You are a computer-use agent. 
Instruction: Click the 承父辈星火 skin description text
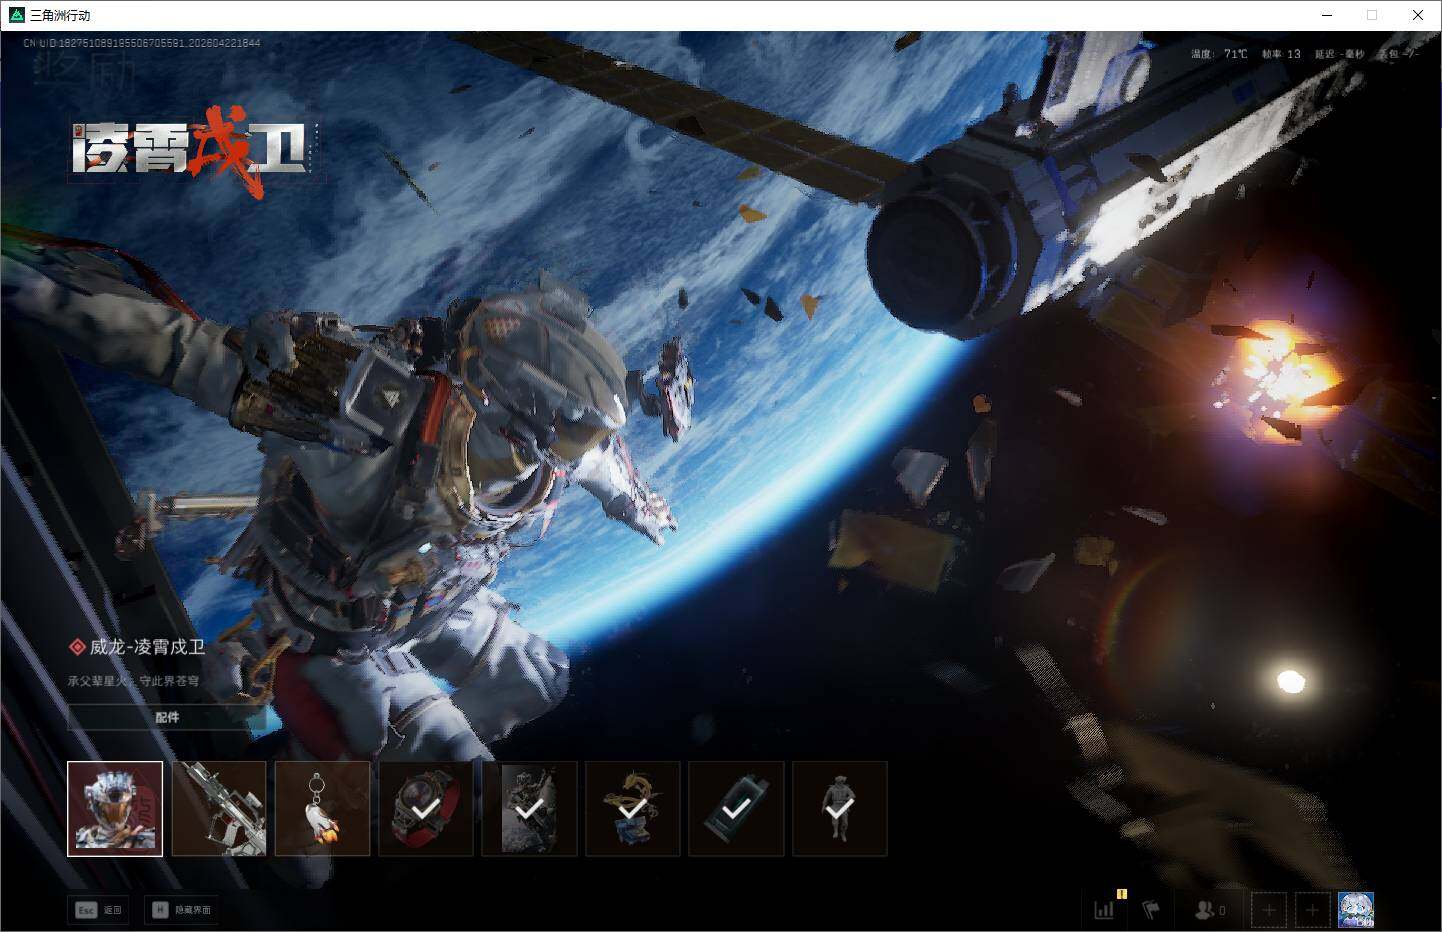133,681
